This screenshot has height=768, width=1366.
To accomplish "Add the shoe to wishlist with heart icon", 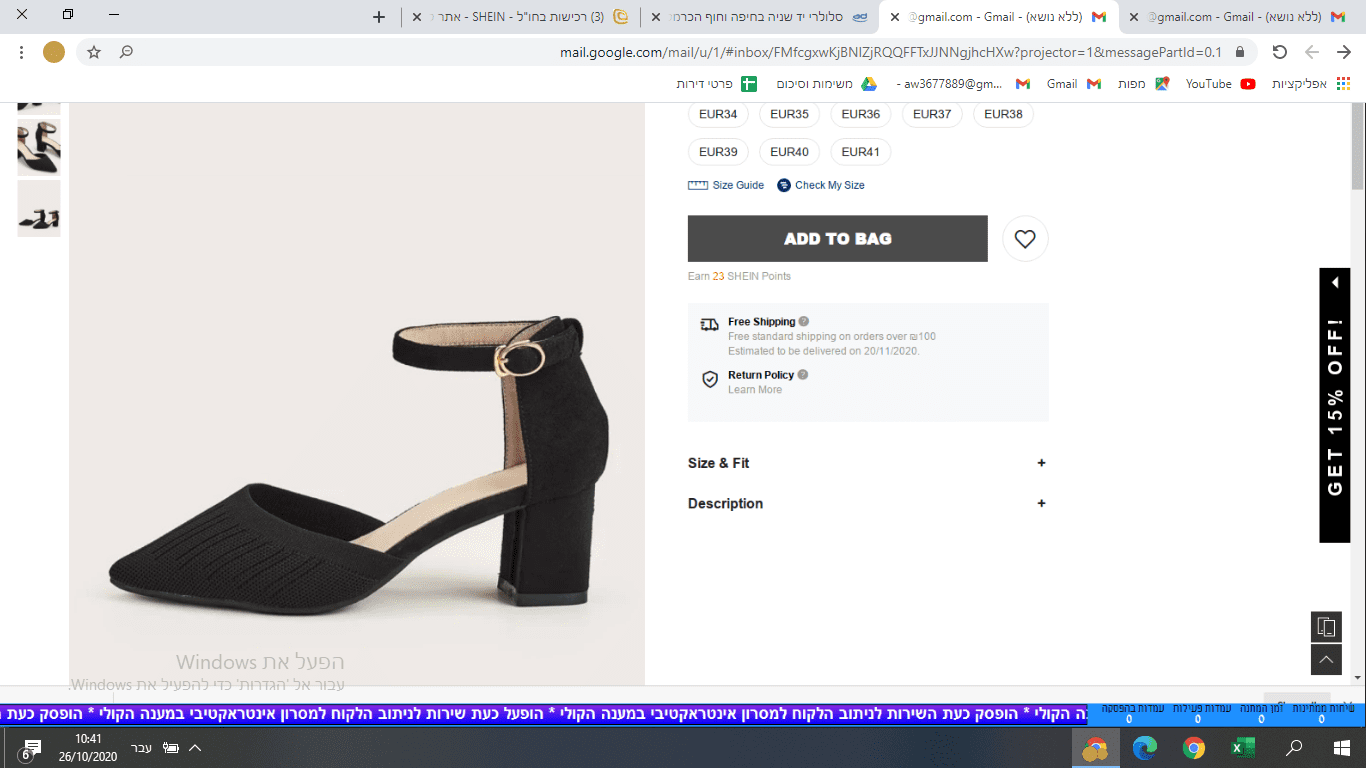I will point(1025,239).
